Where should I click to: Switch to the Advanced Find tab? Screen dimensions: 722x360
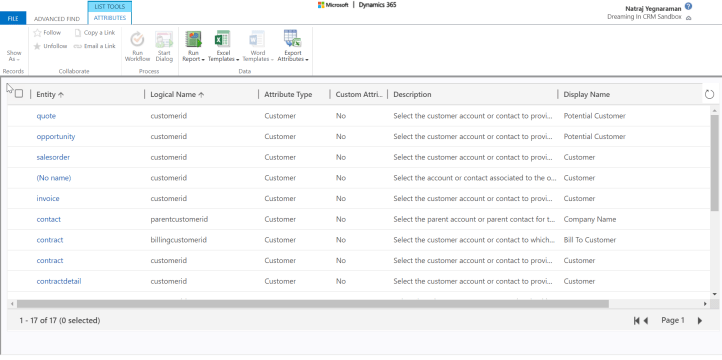click(x=57, y=19)
